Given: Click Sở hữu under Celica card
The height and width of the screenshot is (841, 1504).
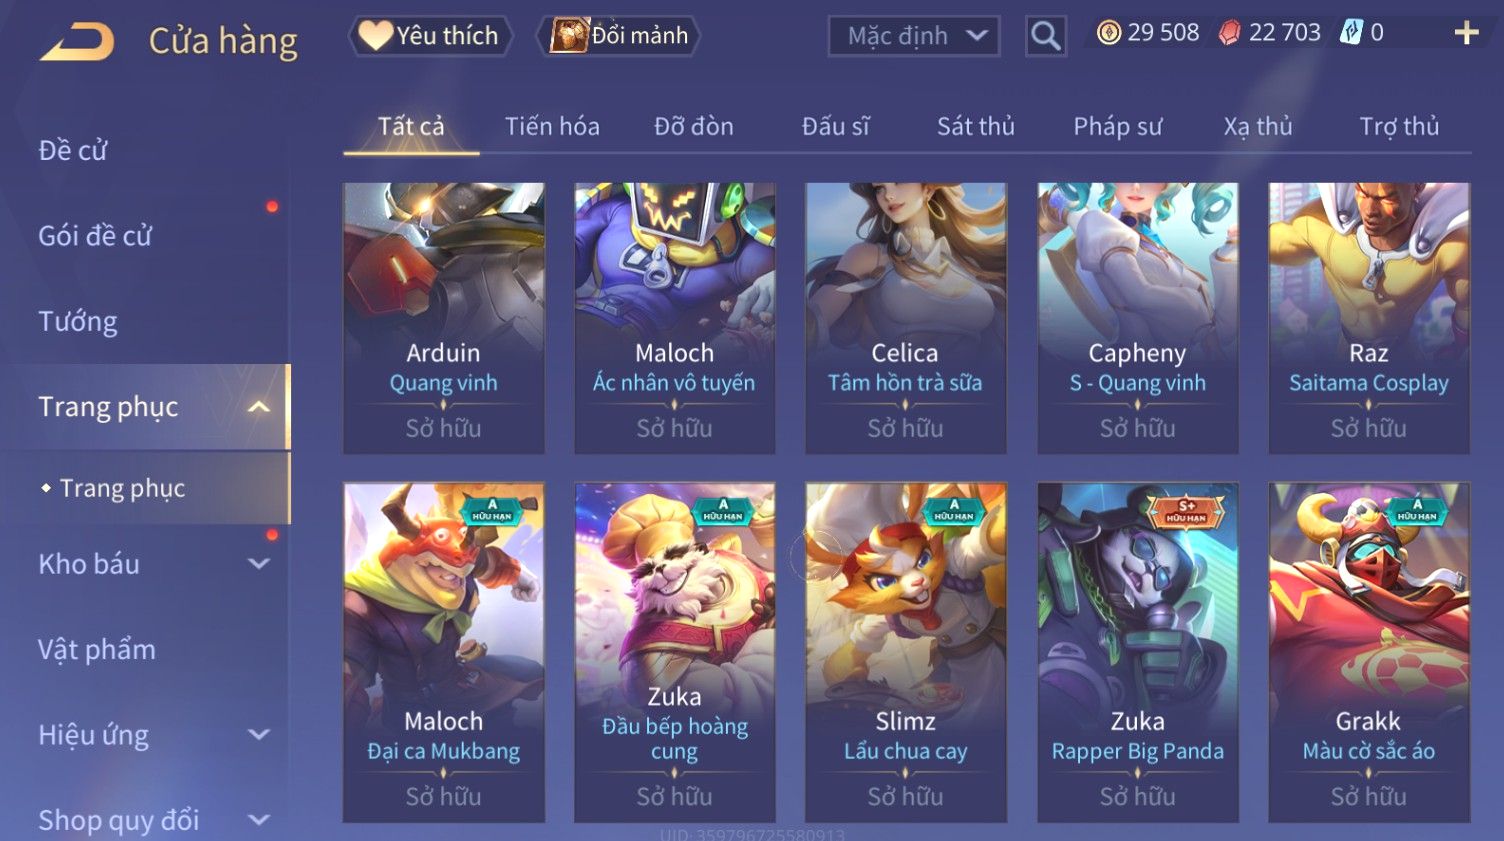Looking at the screenshot, I should (905, 428).
